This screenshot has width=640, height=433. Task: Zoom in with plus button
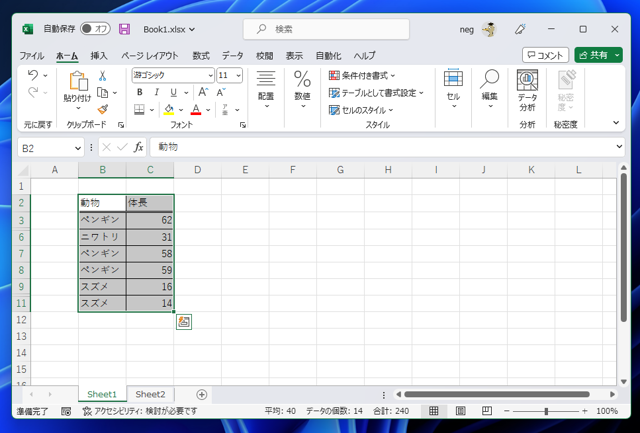tap(585, 411)
